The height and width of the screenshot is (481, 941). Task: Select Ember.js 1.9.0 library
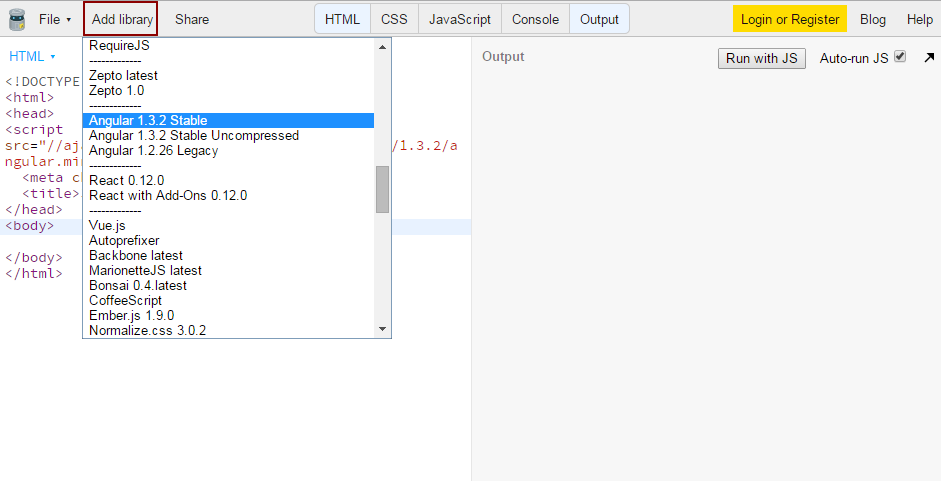point(228,316)
